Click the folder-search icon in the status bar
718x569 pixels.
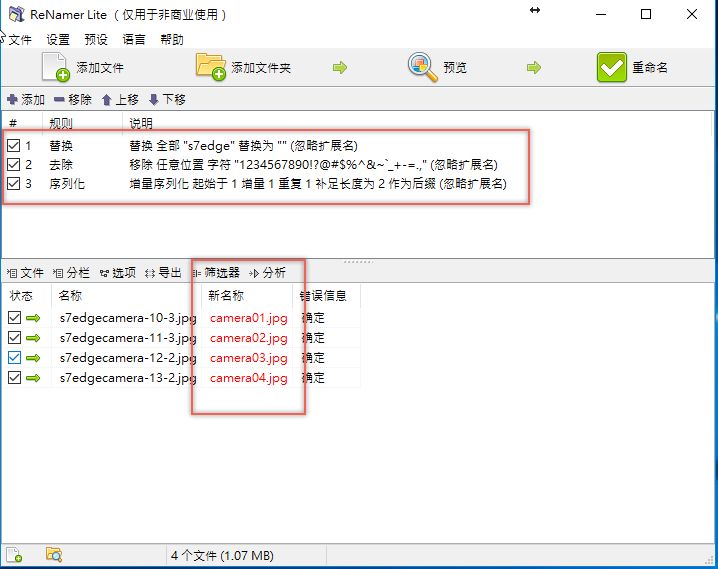tap(54, 555)
